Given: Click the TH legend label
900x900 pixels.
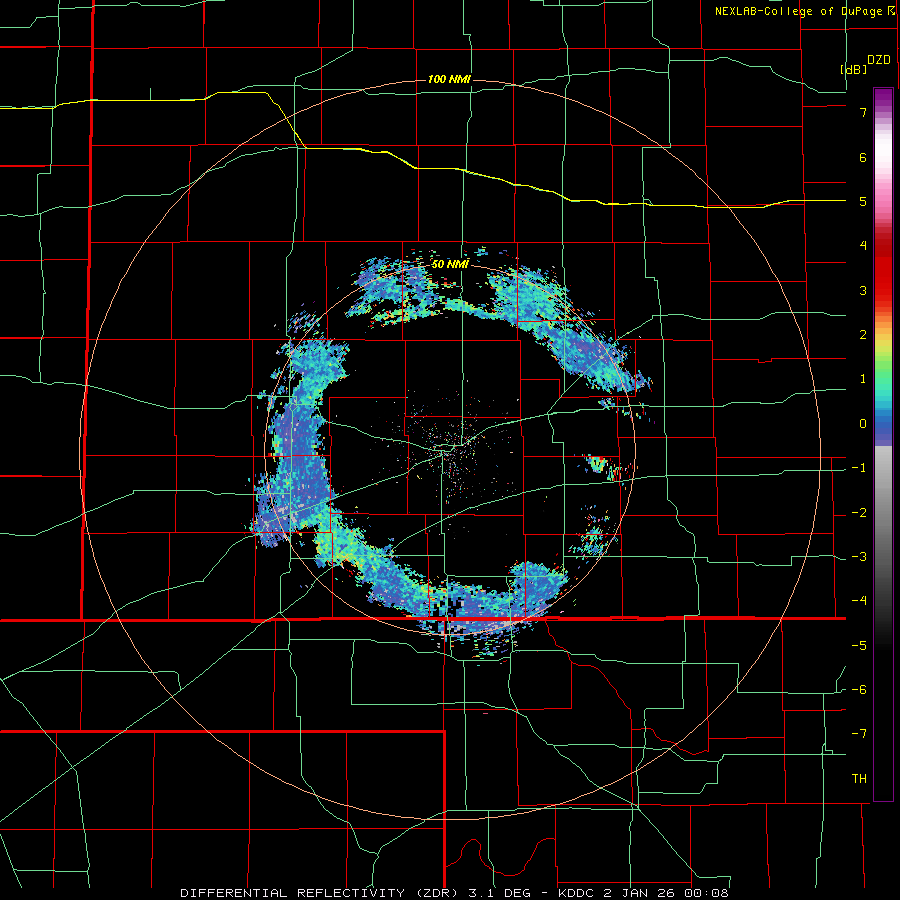Looking at the screenshot, I should (859, 779).
